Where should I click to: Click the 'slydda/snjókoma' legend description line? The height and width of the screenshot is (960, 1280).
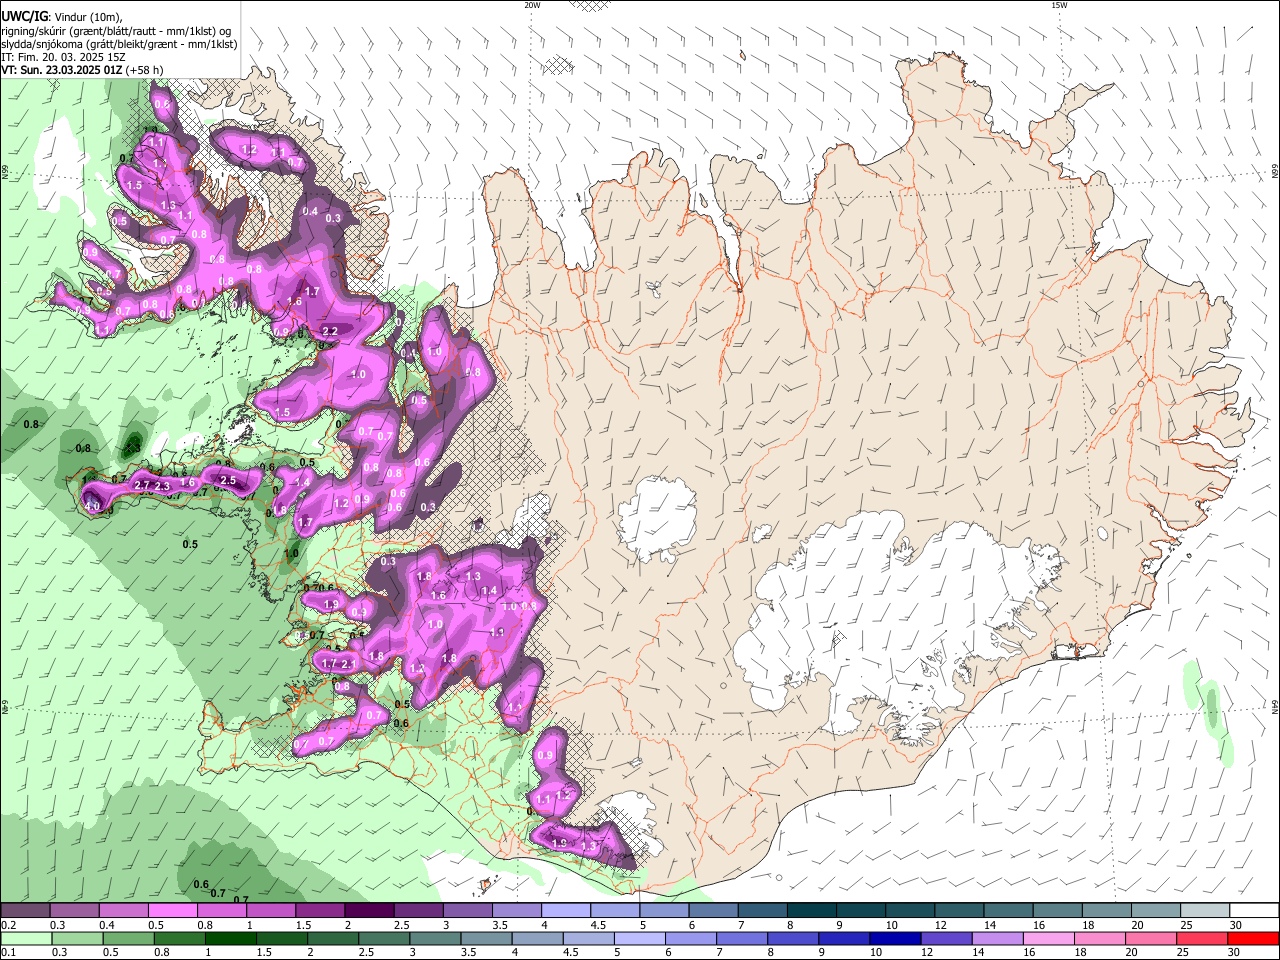point(119,44)
